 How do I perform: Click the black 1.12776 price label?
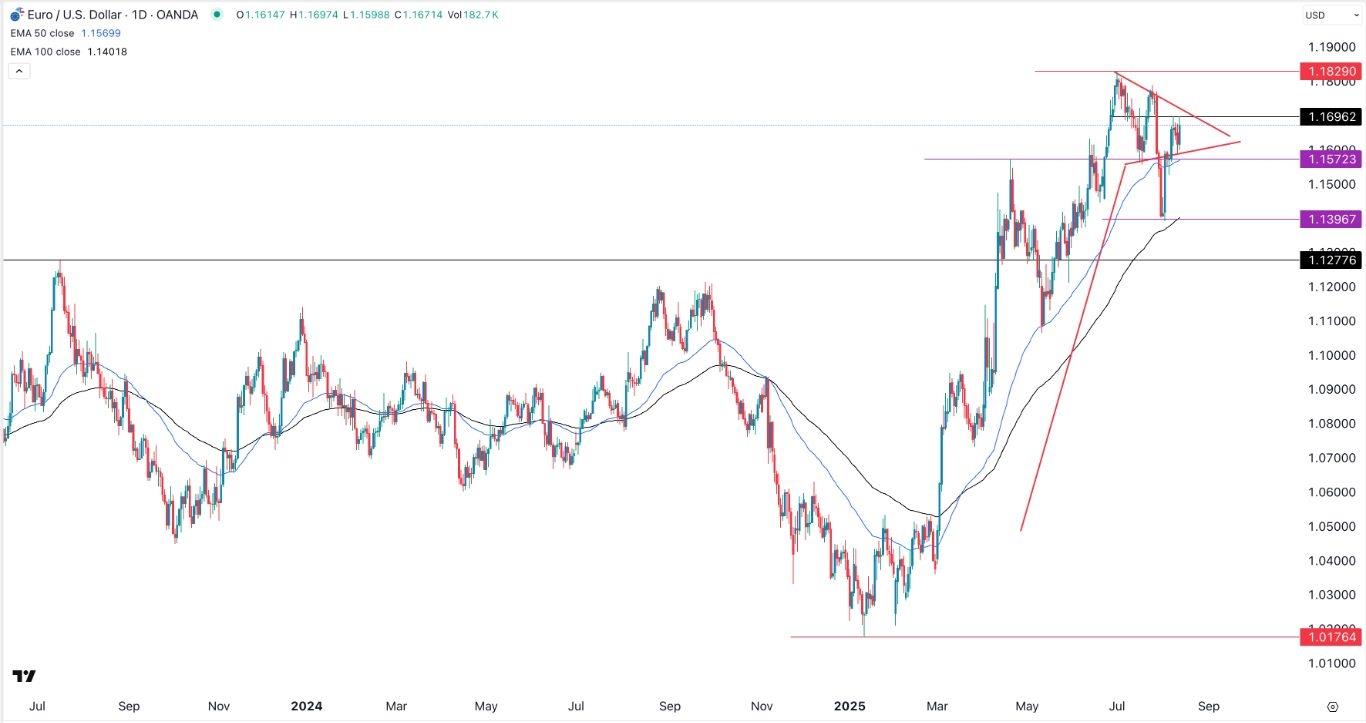[x=1329, y=260]
